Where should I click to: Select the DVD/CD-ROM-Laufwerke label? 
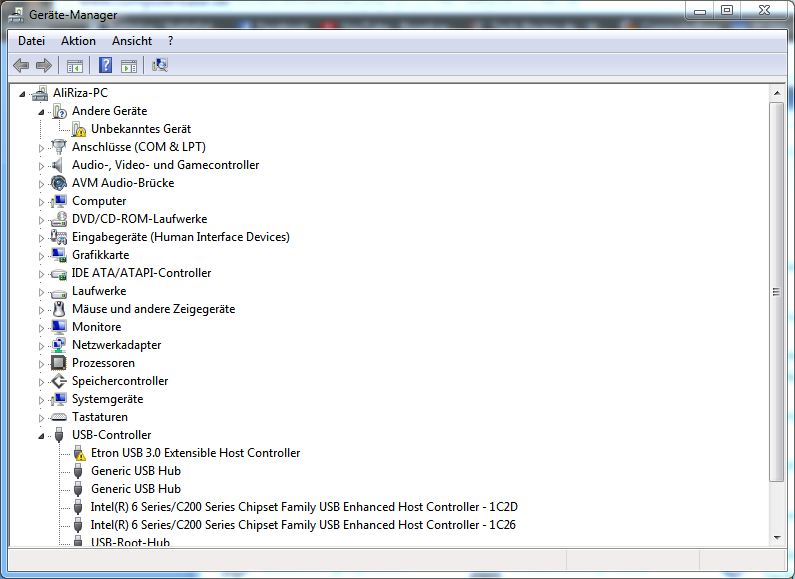click(x=139, y=219)
